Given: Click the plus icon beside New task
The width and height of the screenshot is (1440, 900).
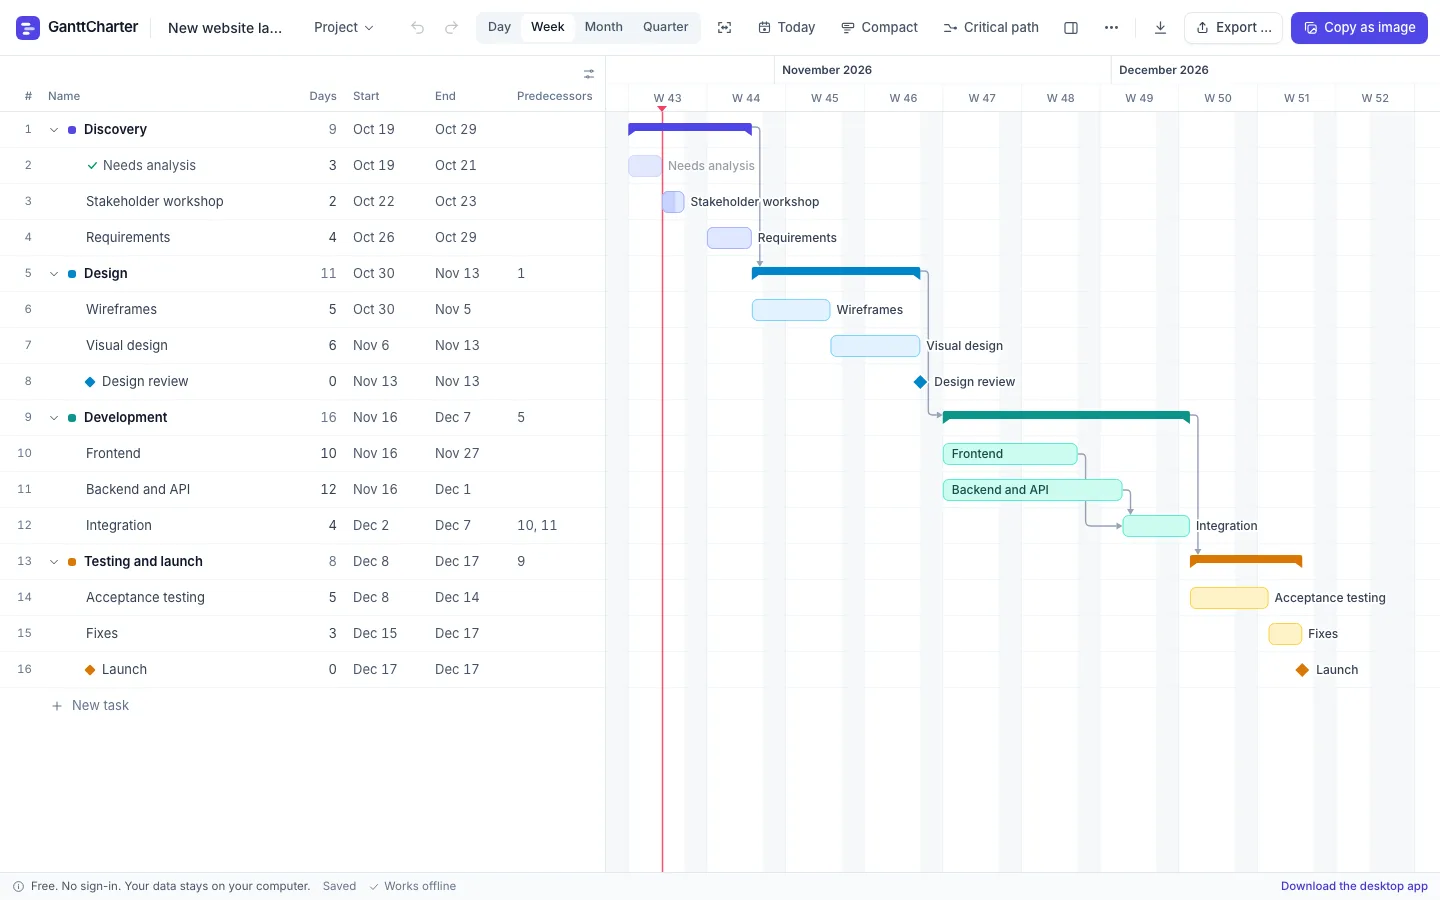Looking at the screenshot, I should (57, 706).
